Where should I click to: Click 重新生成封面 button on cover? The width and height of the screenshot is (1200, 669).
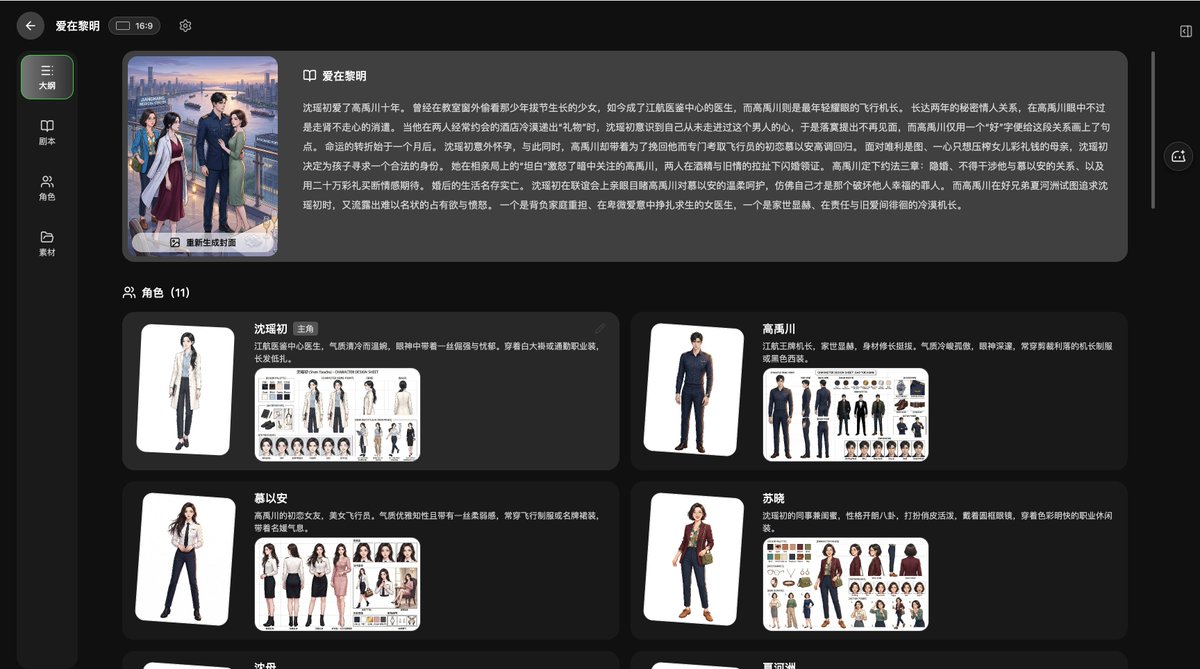202,242
